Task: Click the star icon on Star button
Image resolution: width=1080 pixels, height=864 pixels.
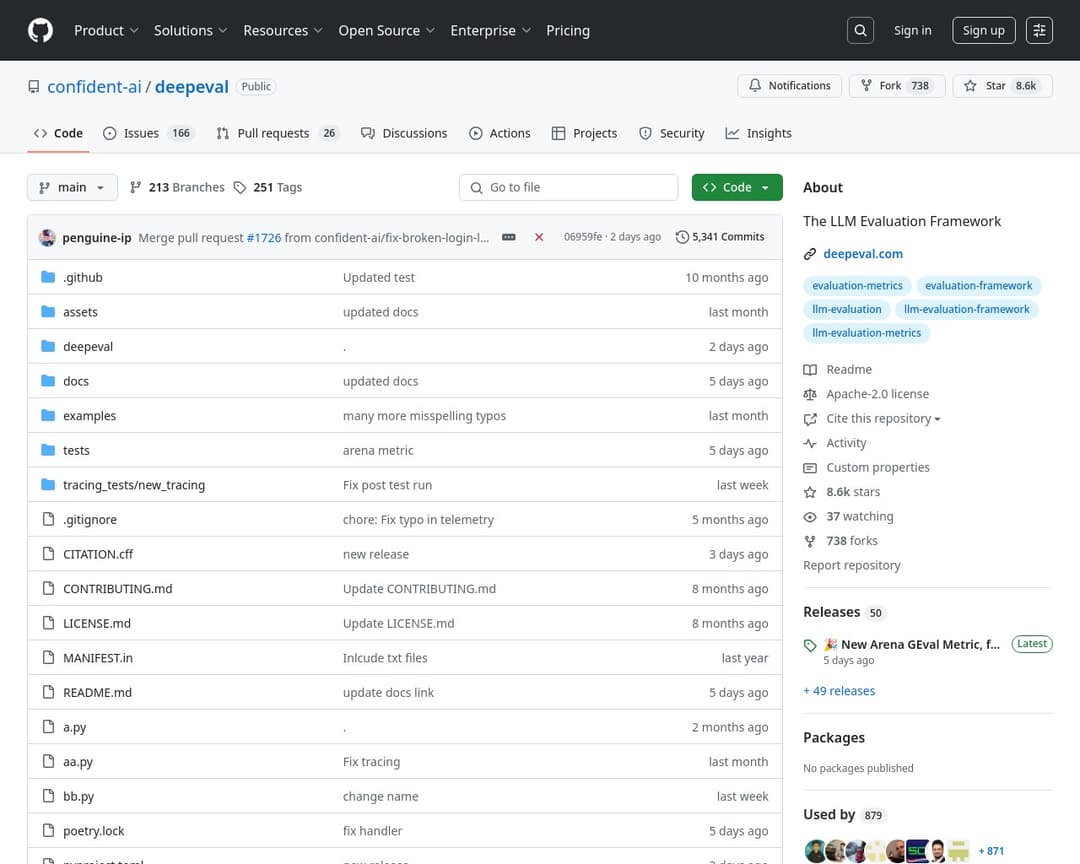Action: 970,85
